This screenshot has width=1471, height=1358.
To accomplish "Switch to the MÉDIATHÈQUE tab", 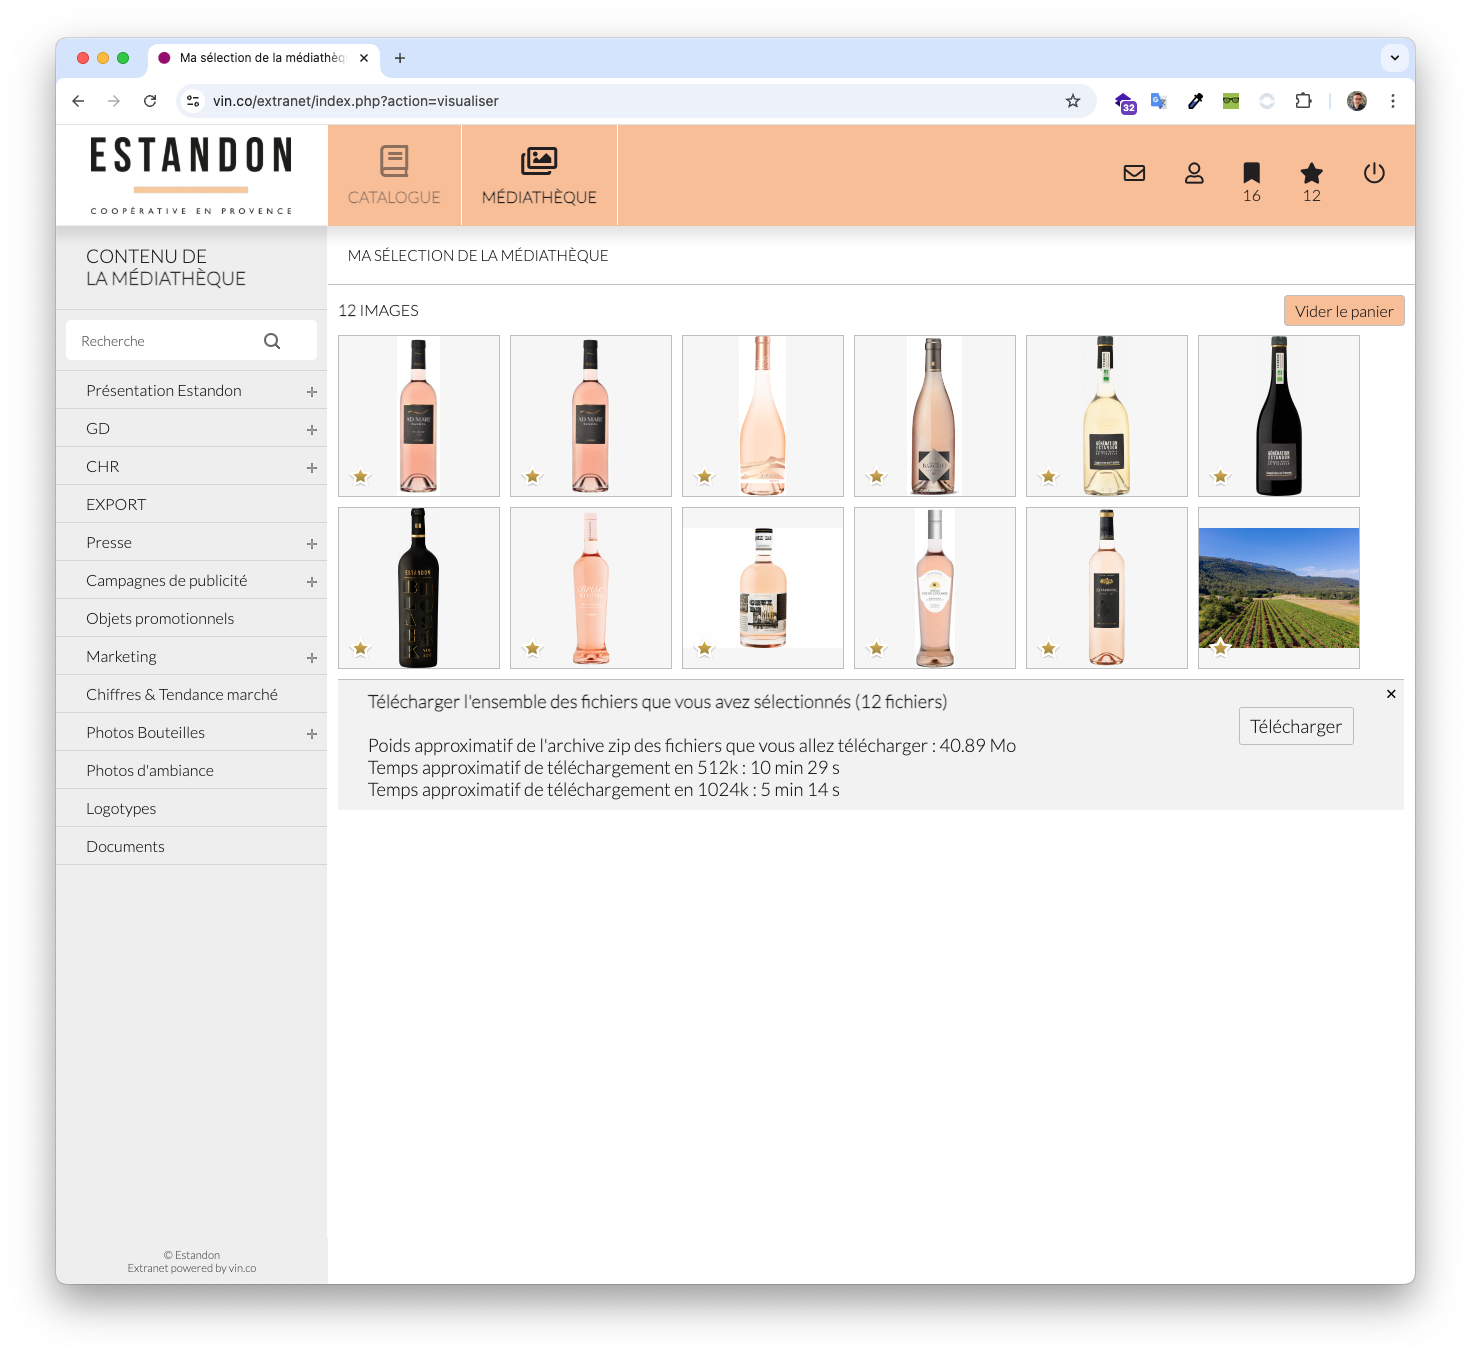I will [539, 176].
